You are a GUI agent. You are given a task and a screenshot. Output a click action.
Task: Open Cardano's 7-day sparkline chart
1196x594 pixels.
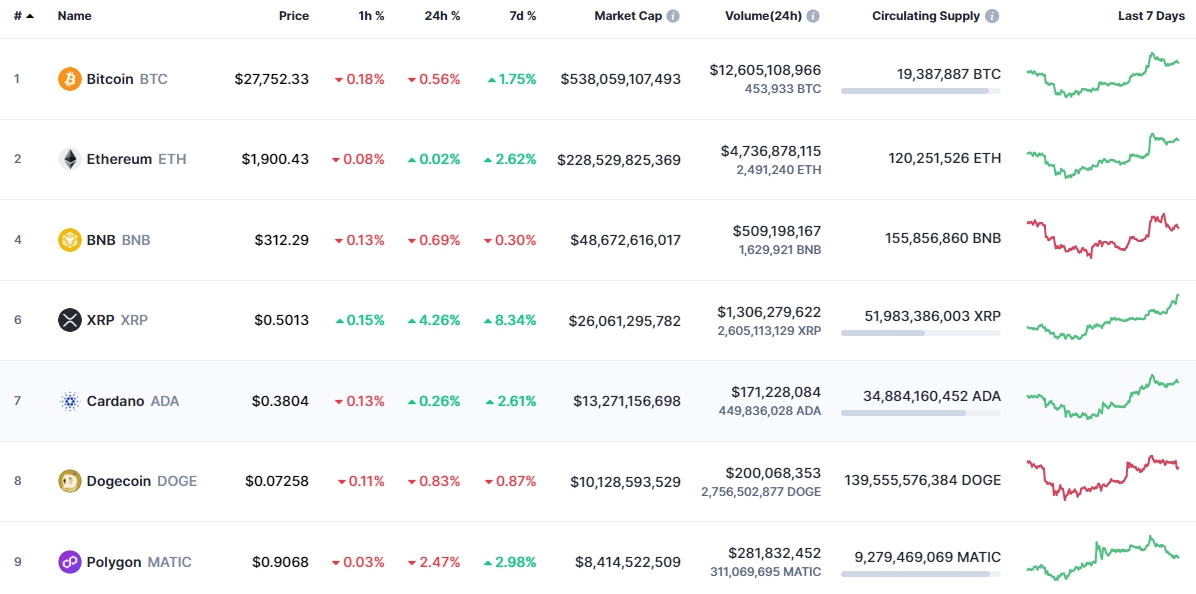[x=1103, y=397]
